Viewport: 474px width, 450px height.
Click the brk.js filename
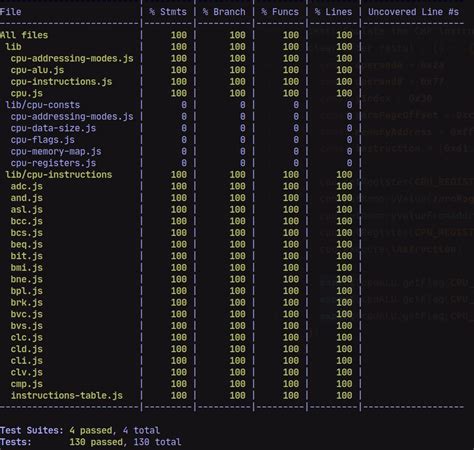[x=27, y=303]
